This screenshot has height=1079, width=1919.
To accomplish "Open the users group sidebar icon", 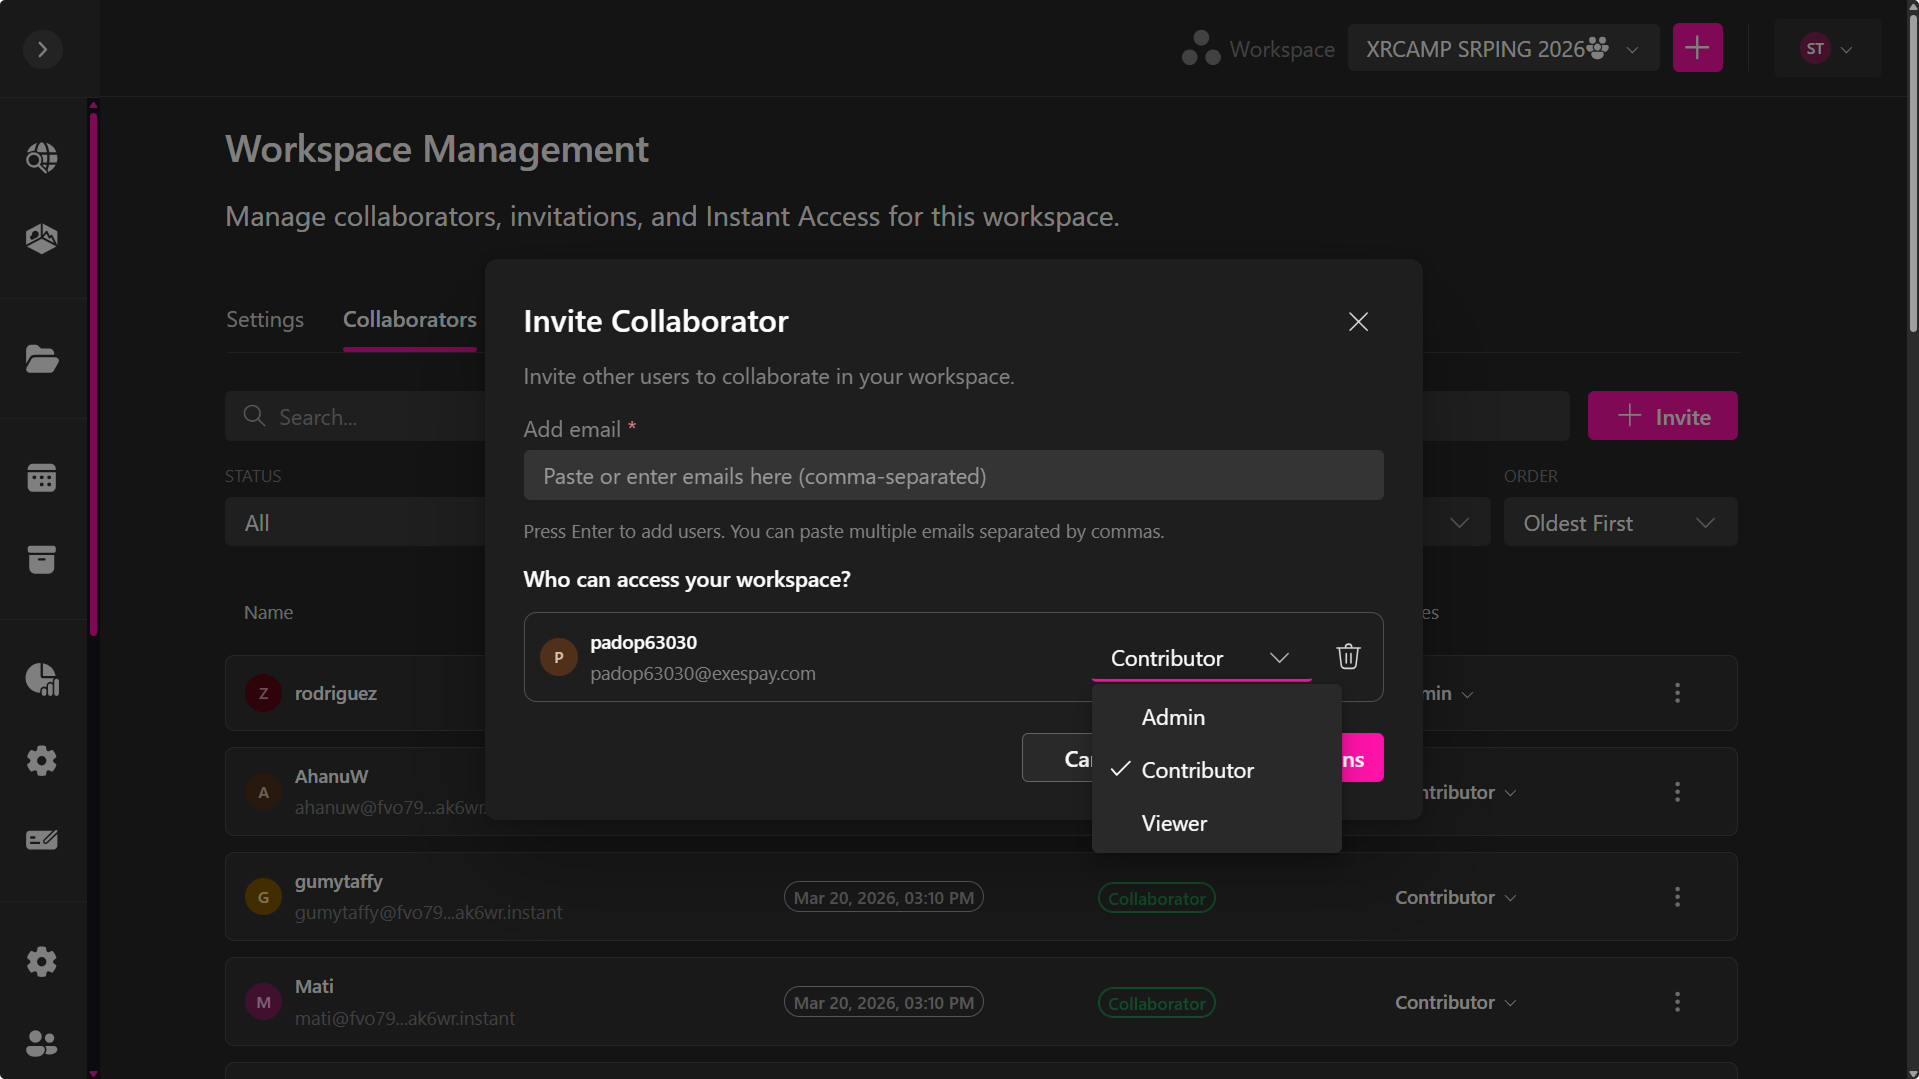I will (42, 1044).
